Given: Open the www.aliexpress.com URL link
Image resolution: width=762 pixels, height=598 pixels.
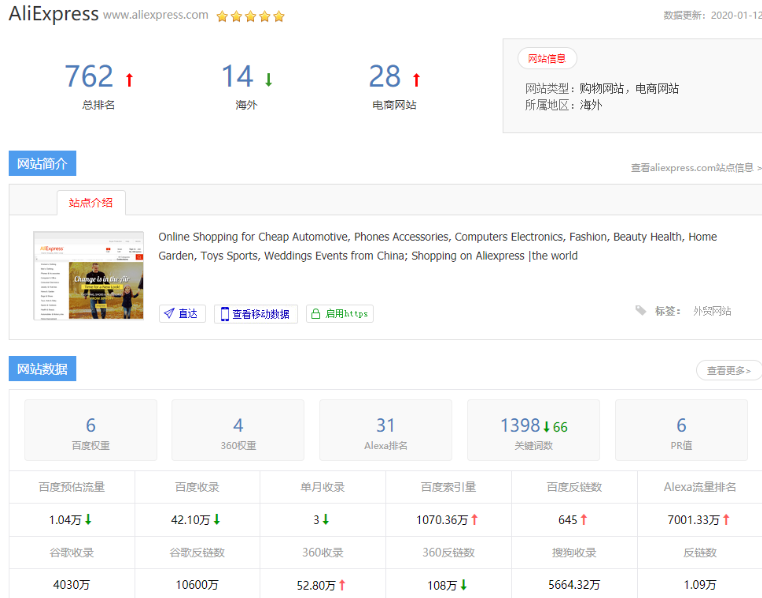Looking at the screenshot, I should pos(156,16).
